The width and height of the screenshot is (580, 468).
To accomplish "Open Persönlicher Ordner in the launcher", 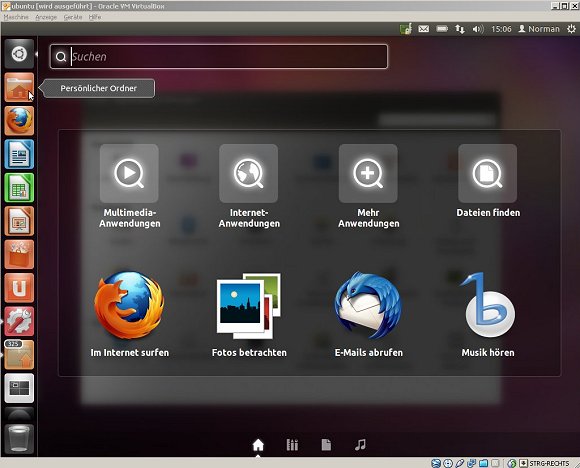I will coord(19,87).
